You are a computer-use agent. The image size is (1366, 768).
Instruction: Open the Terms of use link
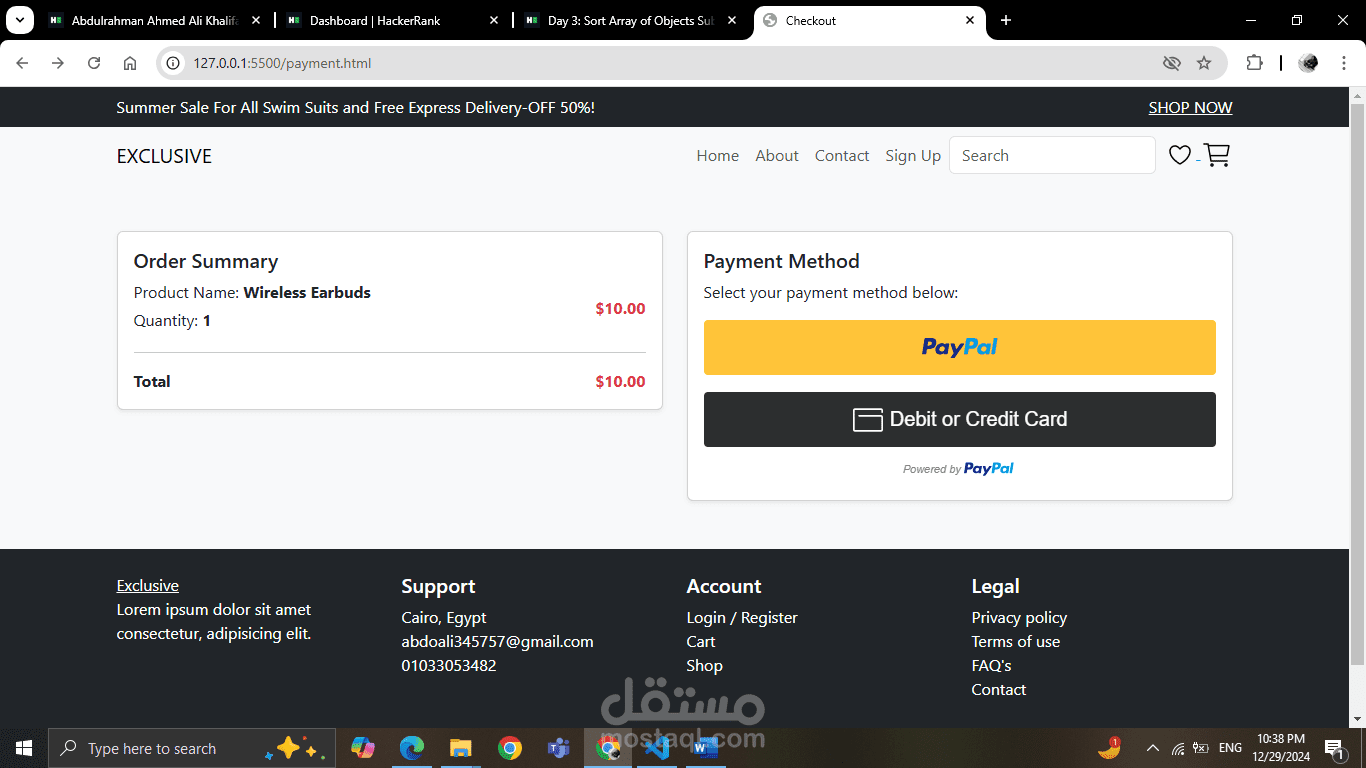coord(1015,641)
